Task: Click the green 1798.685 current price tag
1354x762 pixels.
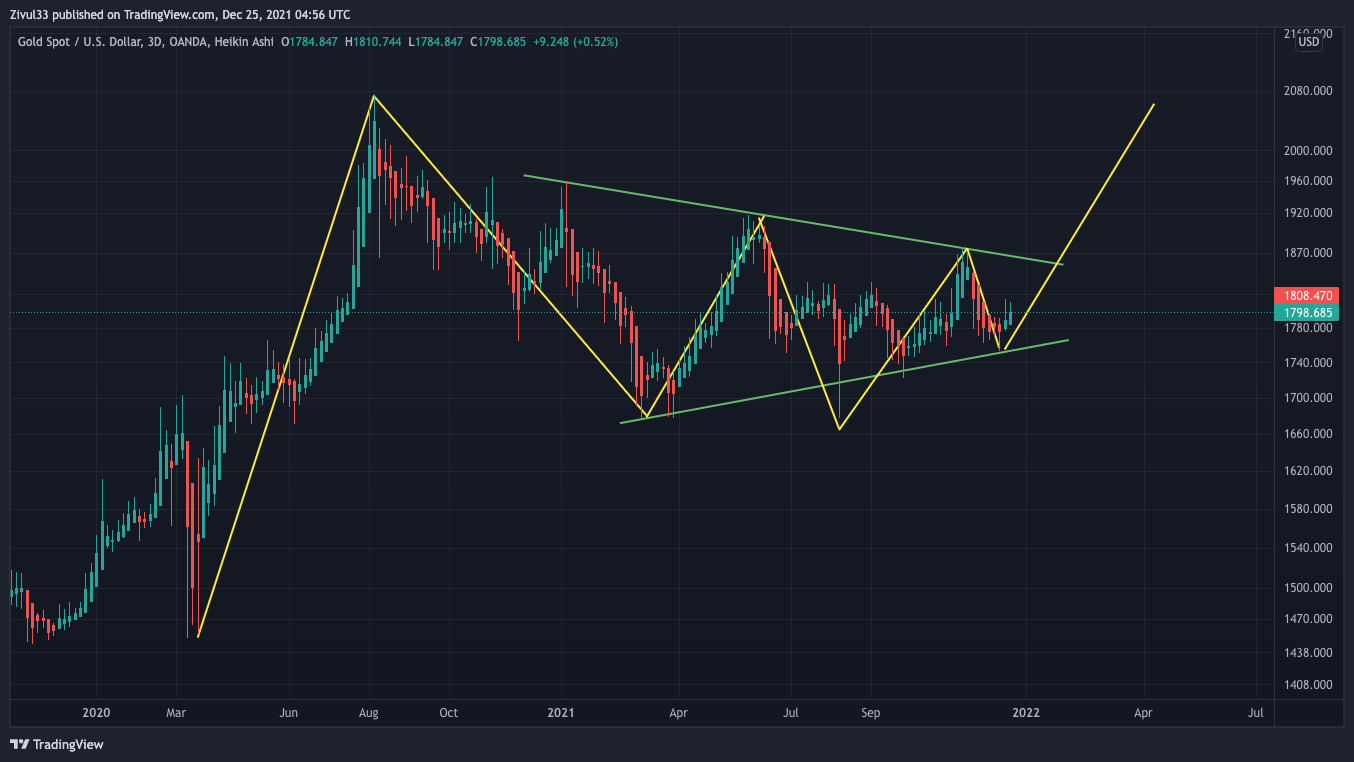Action: (x=1305, y=313)
